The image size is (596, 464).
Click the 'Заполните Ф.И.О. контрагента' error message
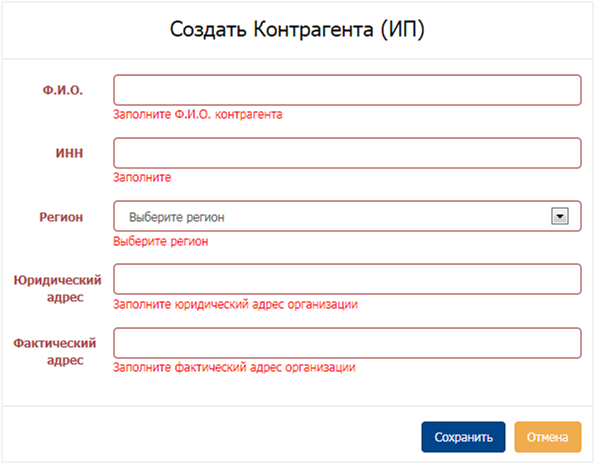pos(198,114)
